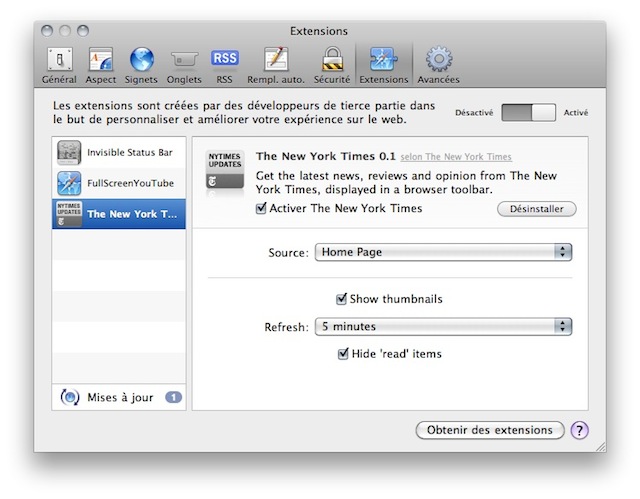The height and width of the screenshot is (499, 640).
Task: Click the Désinstaller button
Action: pyautogui.click(x=537, y=209)
